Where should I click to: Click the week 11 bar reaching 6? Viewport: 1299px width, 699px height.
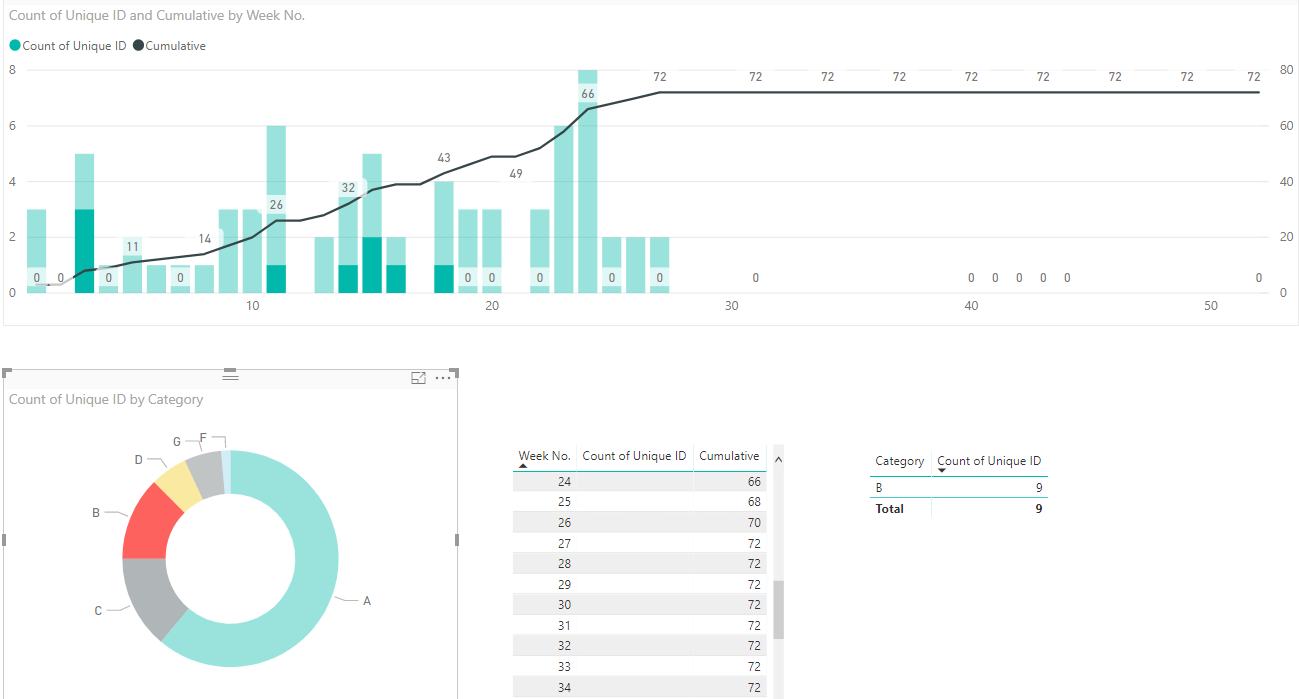[276, 209]
